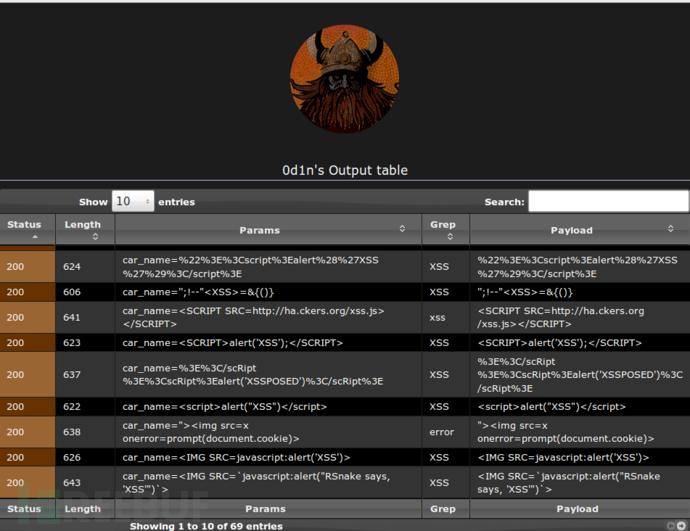
Task: Click the '0d1n's Output table' title
Action: tap(345, 170)
